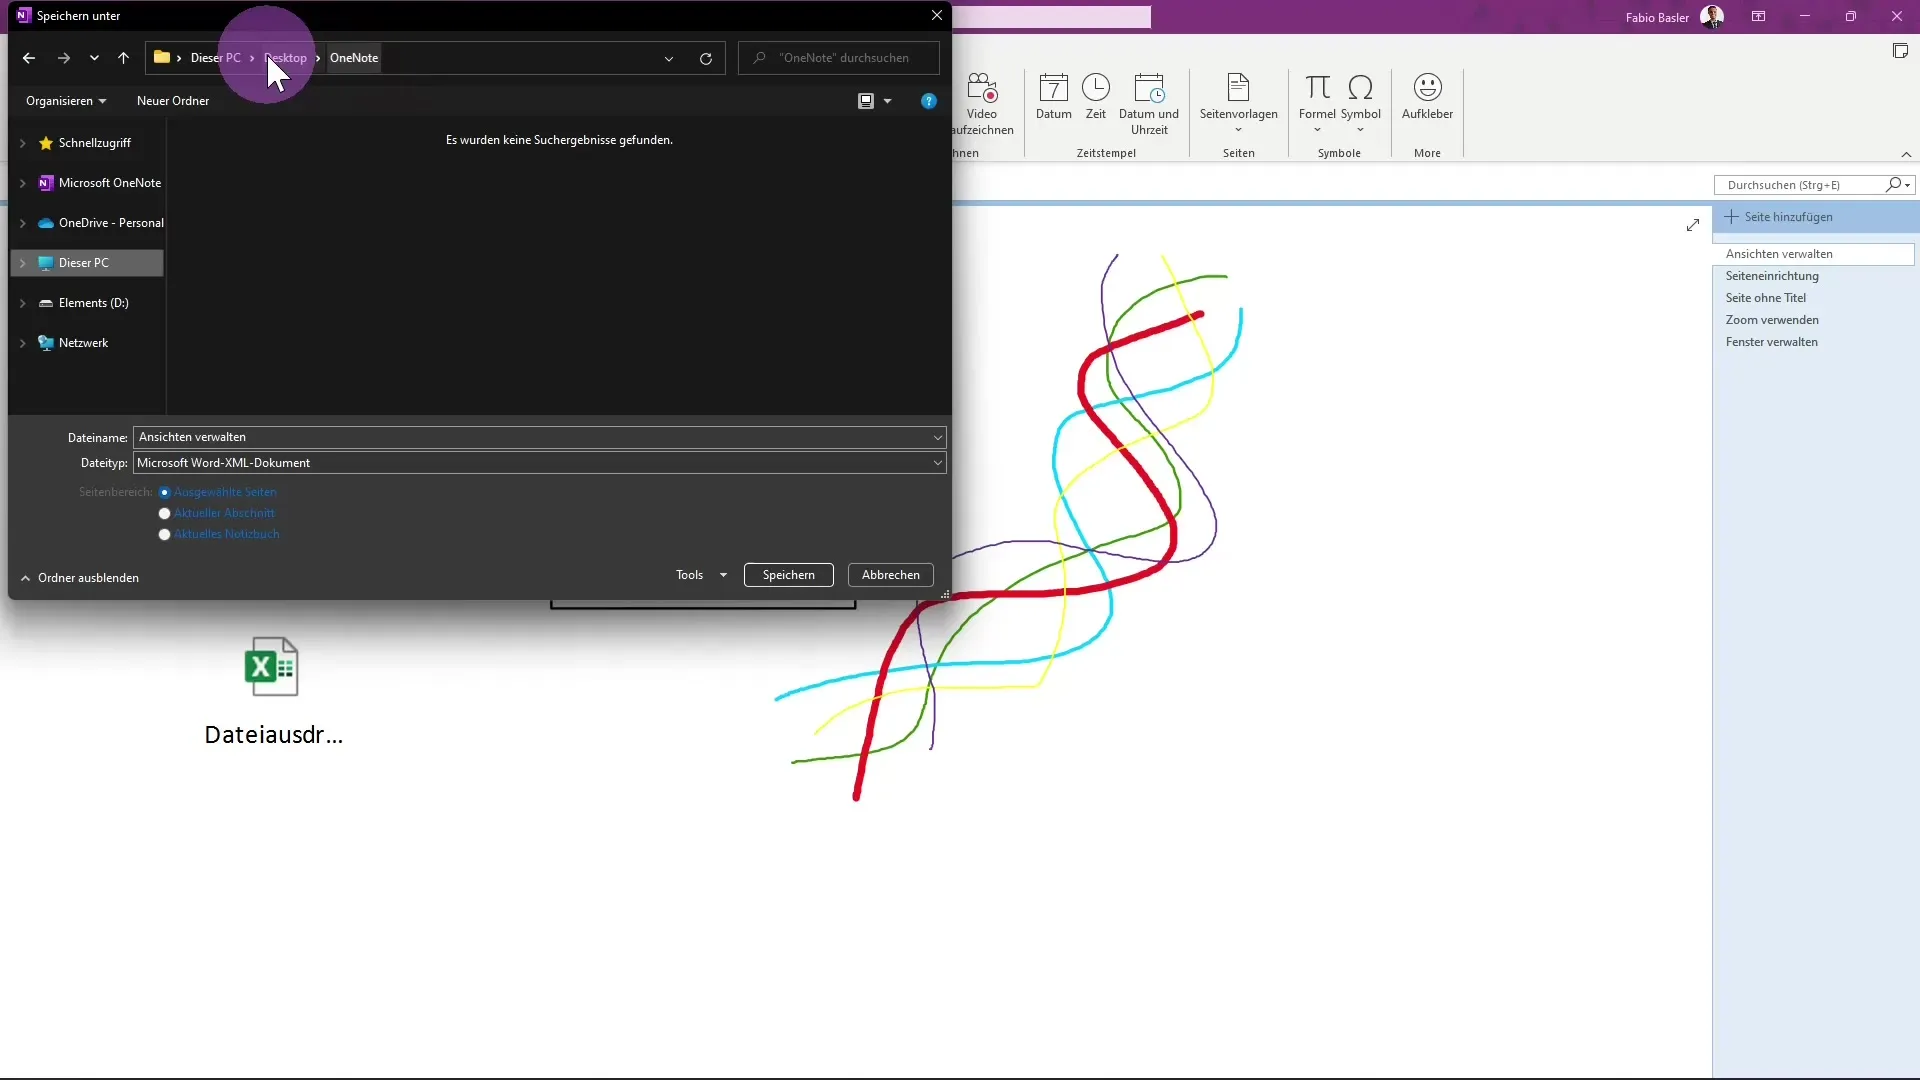This screenshot has width=1920, height=1080.
Task: Collapse folders with Ordner ausblenden
Action: click(x=80, y=578)
